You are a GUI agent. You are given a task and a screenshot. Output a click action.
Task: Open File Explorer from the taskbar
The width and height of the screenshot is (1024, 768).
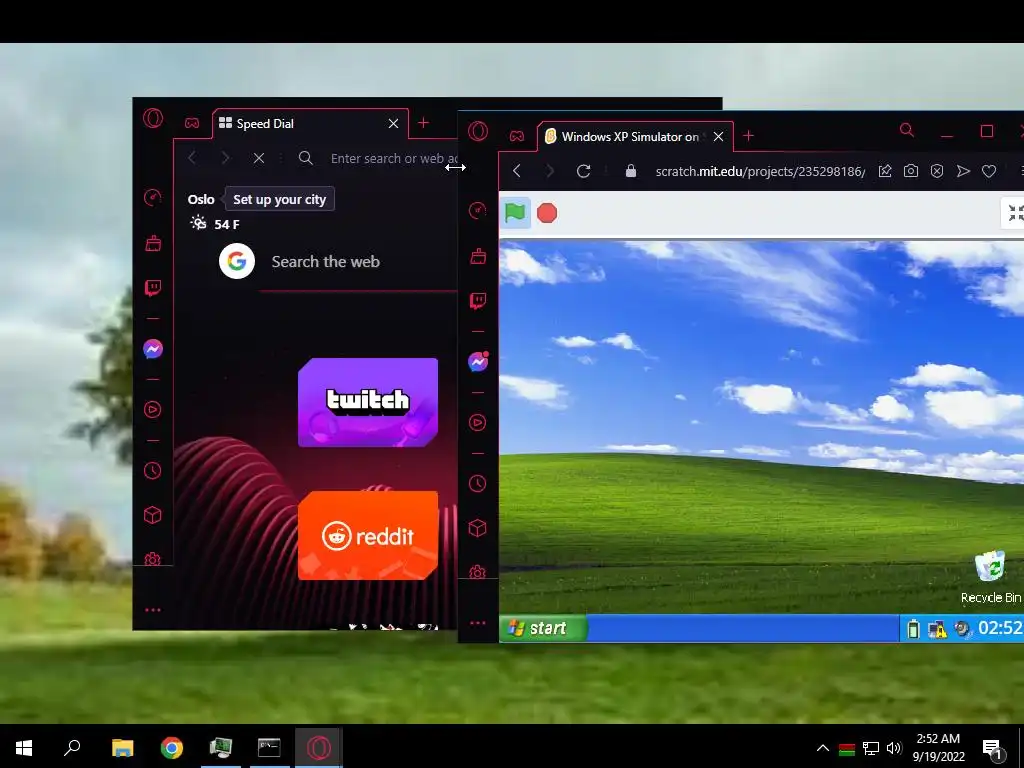(122, 748)
